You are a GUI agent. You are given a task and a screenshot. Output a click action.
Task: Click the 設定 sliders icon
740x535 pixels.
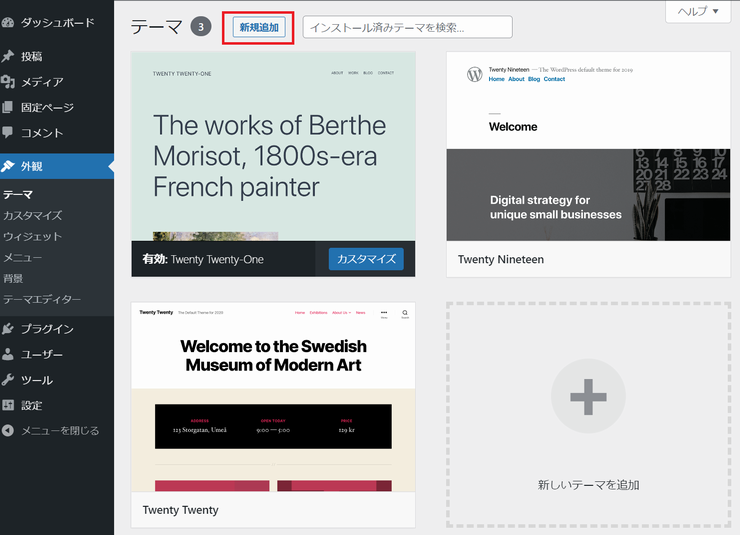[8, 405]
